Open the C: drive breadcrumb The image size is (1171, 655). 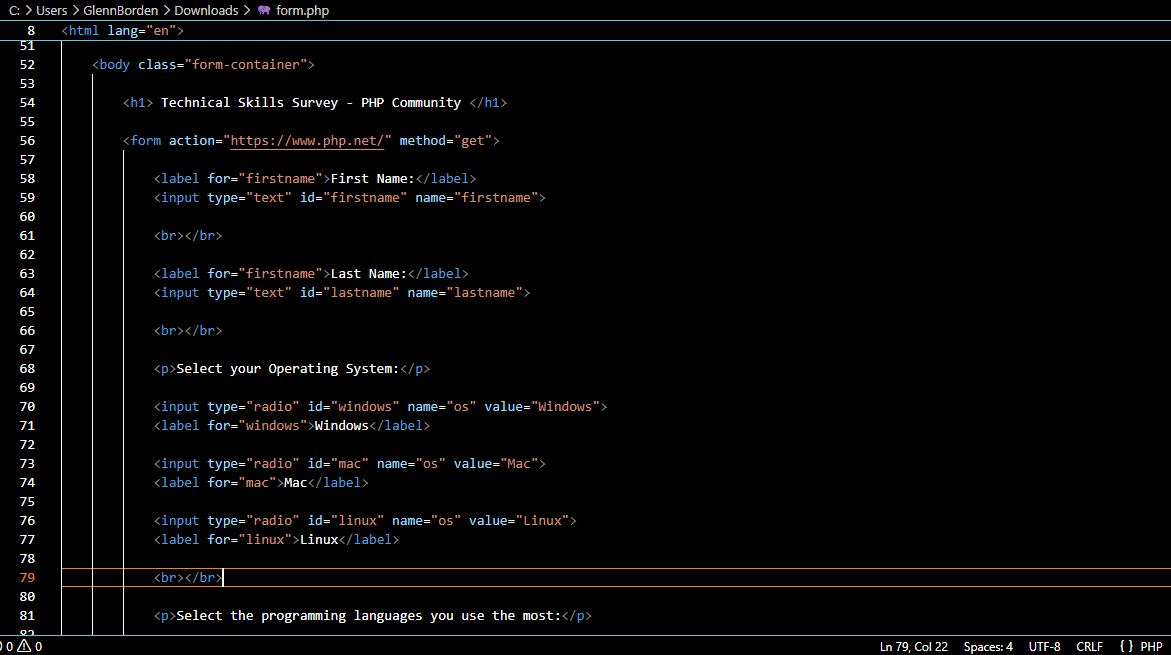tap(14, 10)
